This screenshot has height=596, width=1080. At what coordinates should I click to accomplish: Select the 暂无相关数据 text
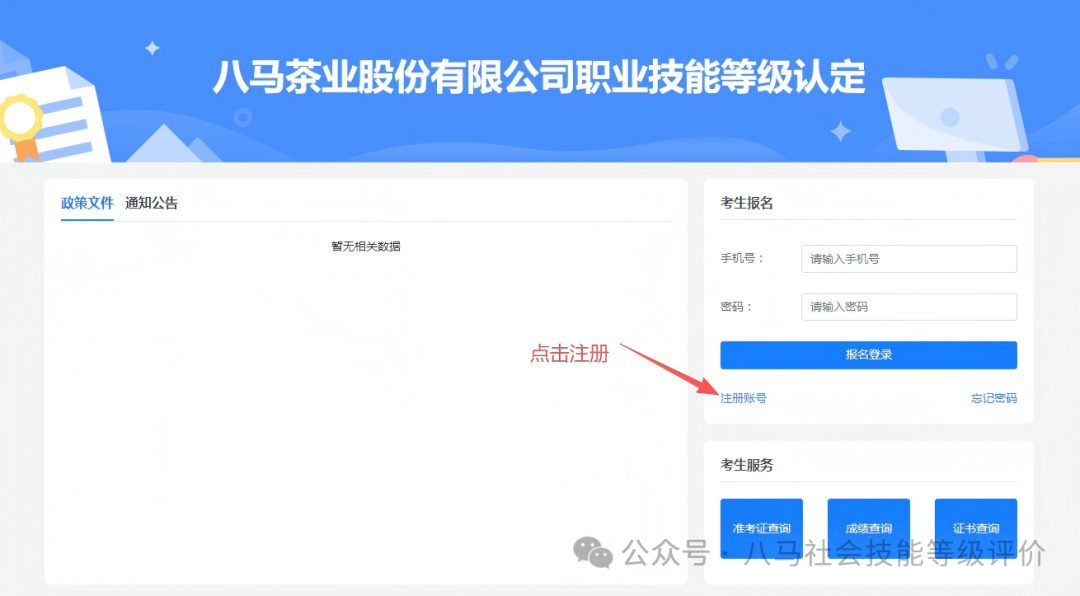(366, 247)
